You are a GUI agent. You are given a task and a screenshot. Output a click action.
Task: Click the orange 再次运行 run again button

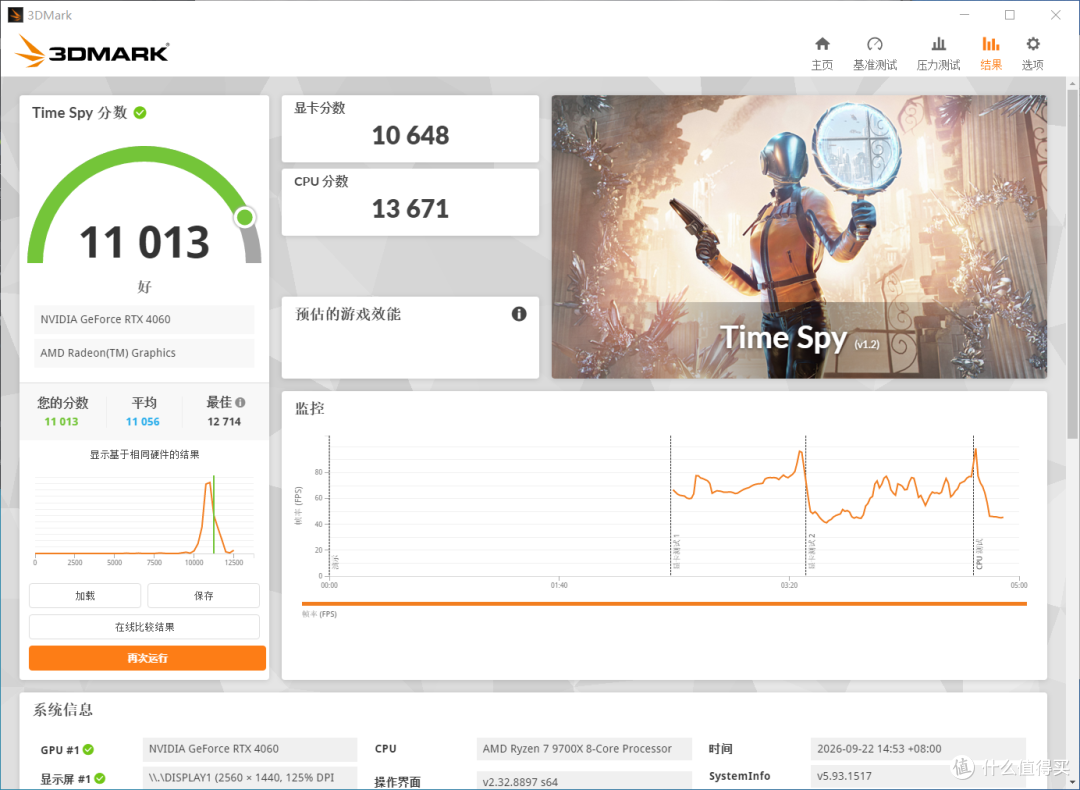[147, 658]
